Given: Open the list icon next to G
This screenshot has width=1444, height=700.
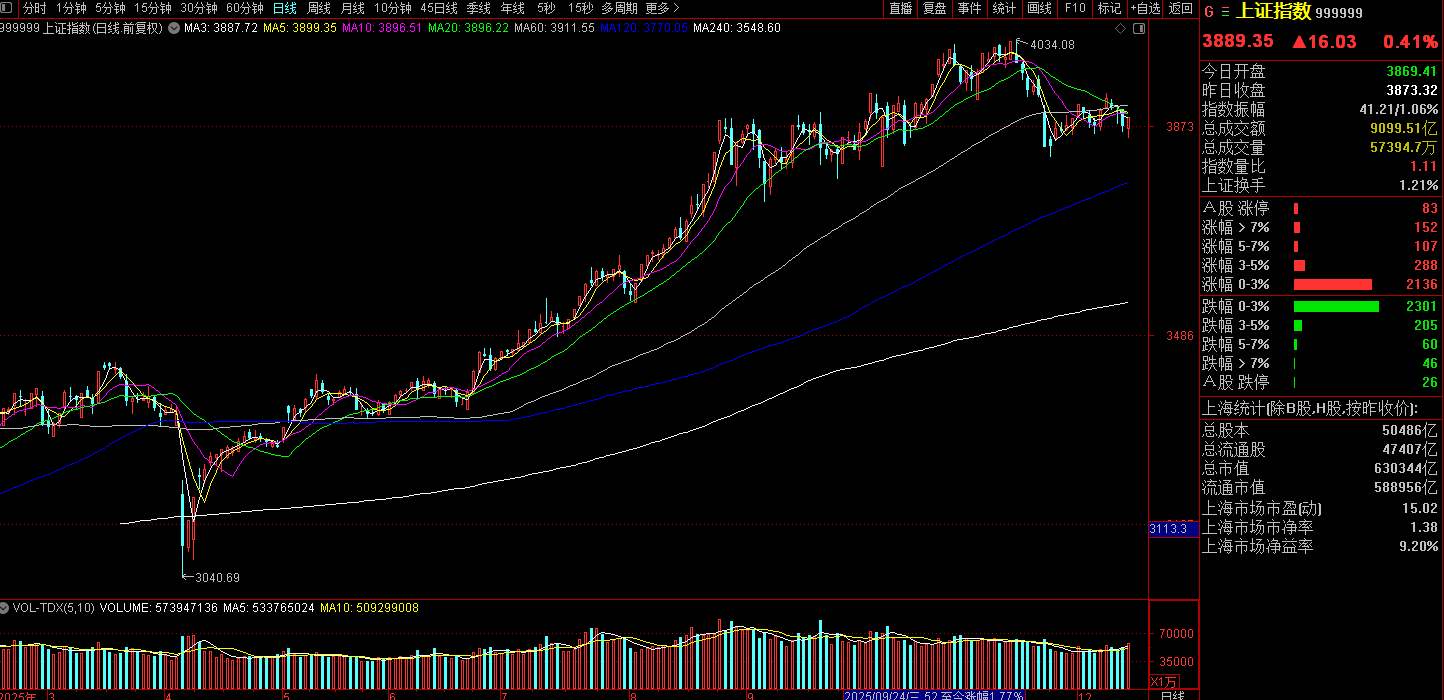Looking at the screenshot, I should click(1225, 12).
